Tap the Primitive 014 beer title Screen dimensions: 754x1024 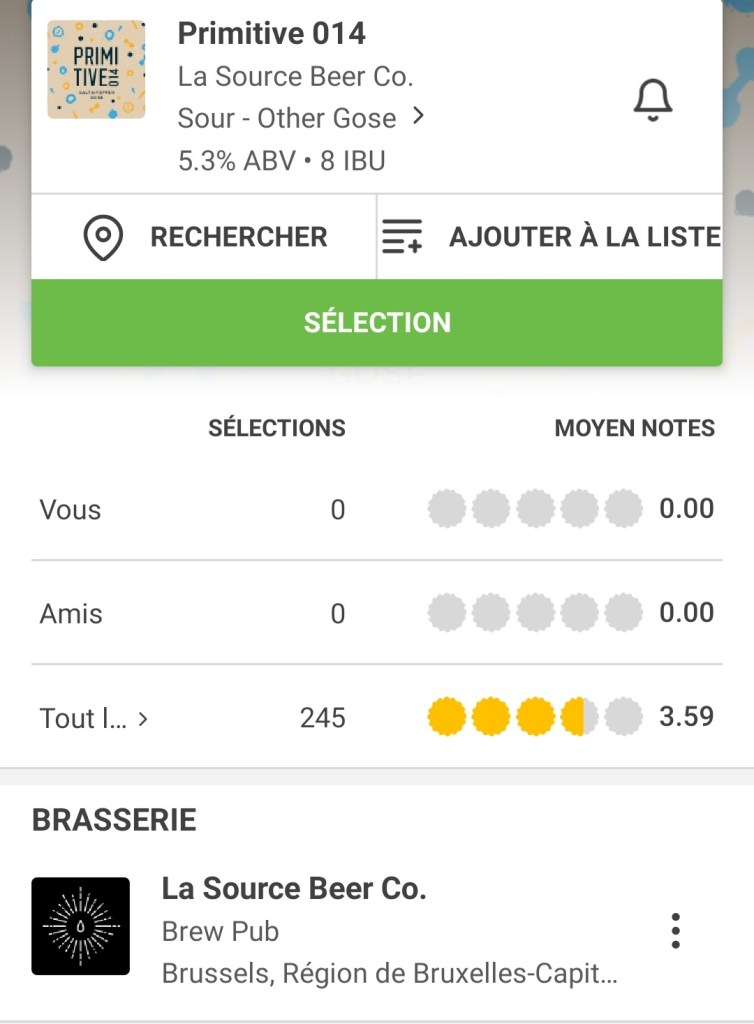[x=271, y=33]
